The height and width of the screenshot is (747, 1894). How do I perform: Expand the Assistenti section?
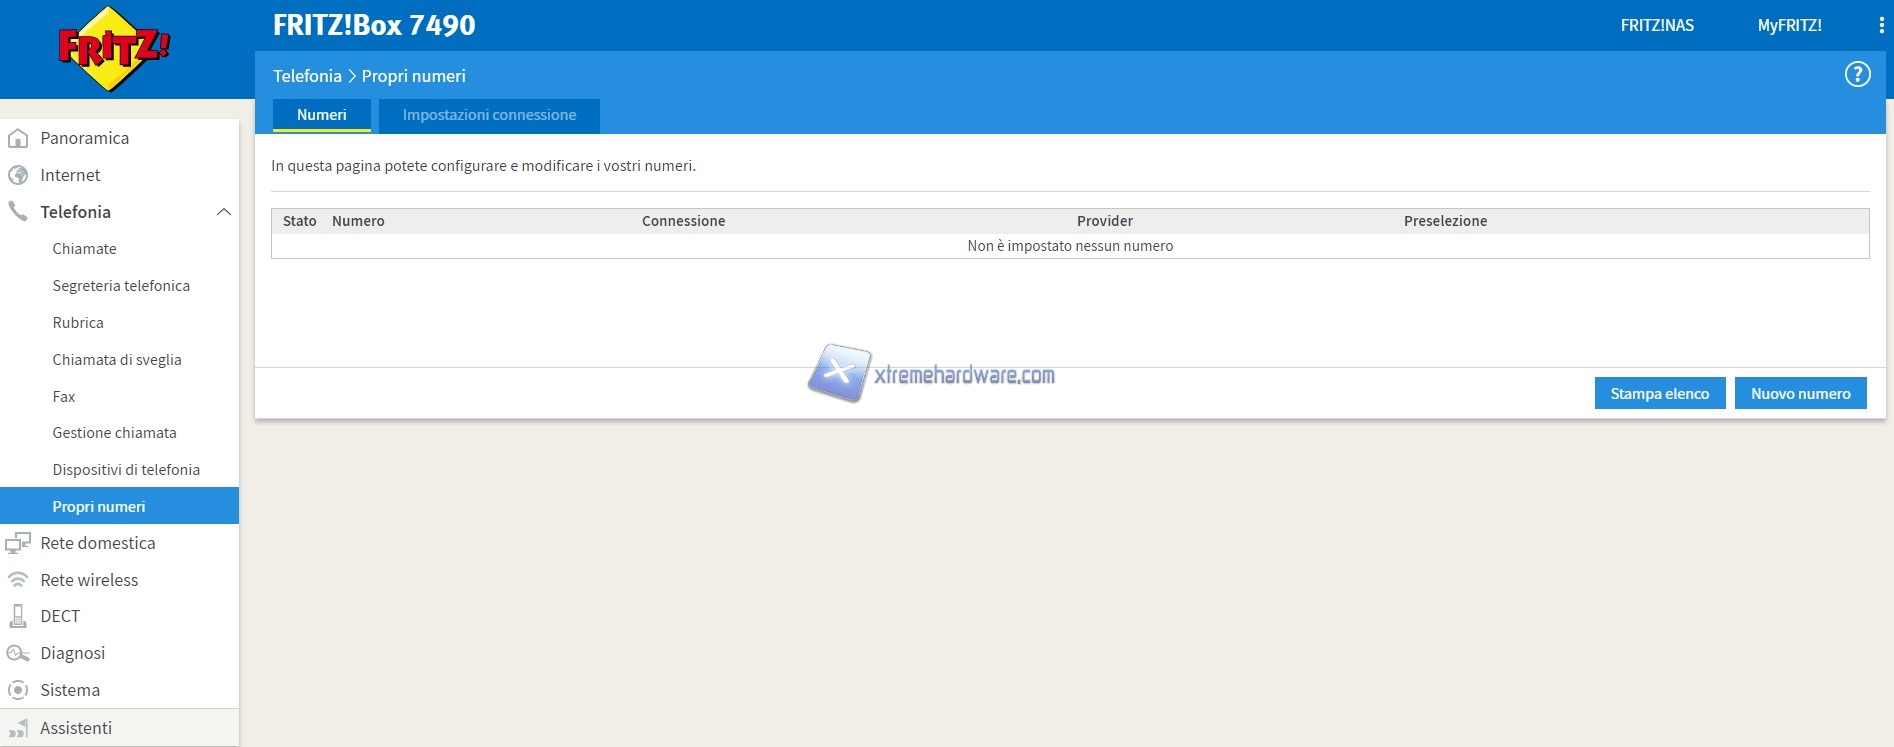pos(76,728)
